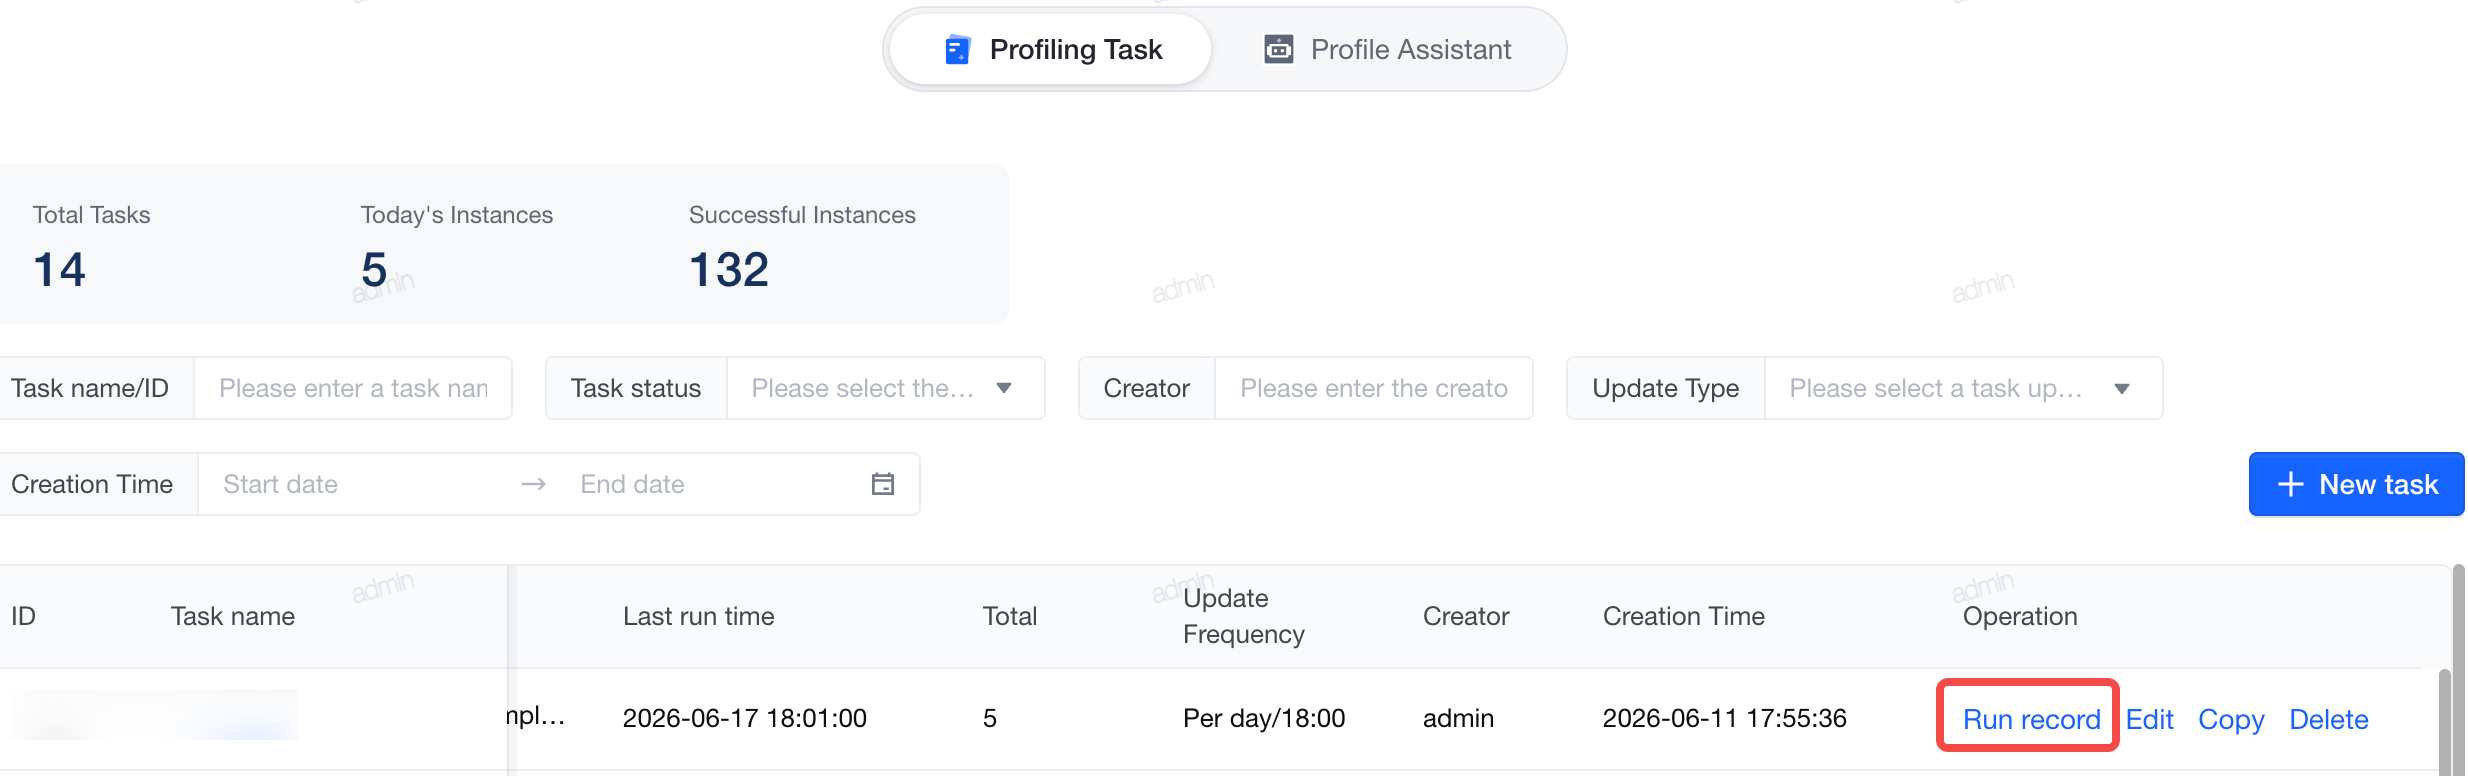Viewport: 2468px width, 776px height.
Task: Switch to the Profile Assistant tab
Action: coord(1388,49)
